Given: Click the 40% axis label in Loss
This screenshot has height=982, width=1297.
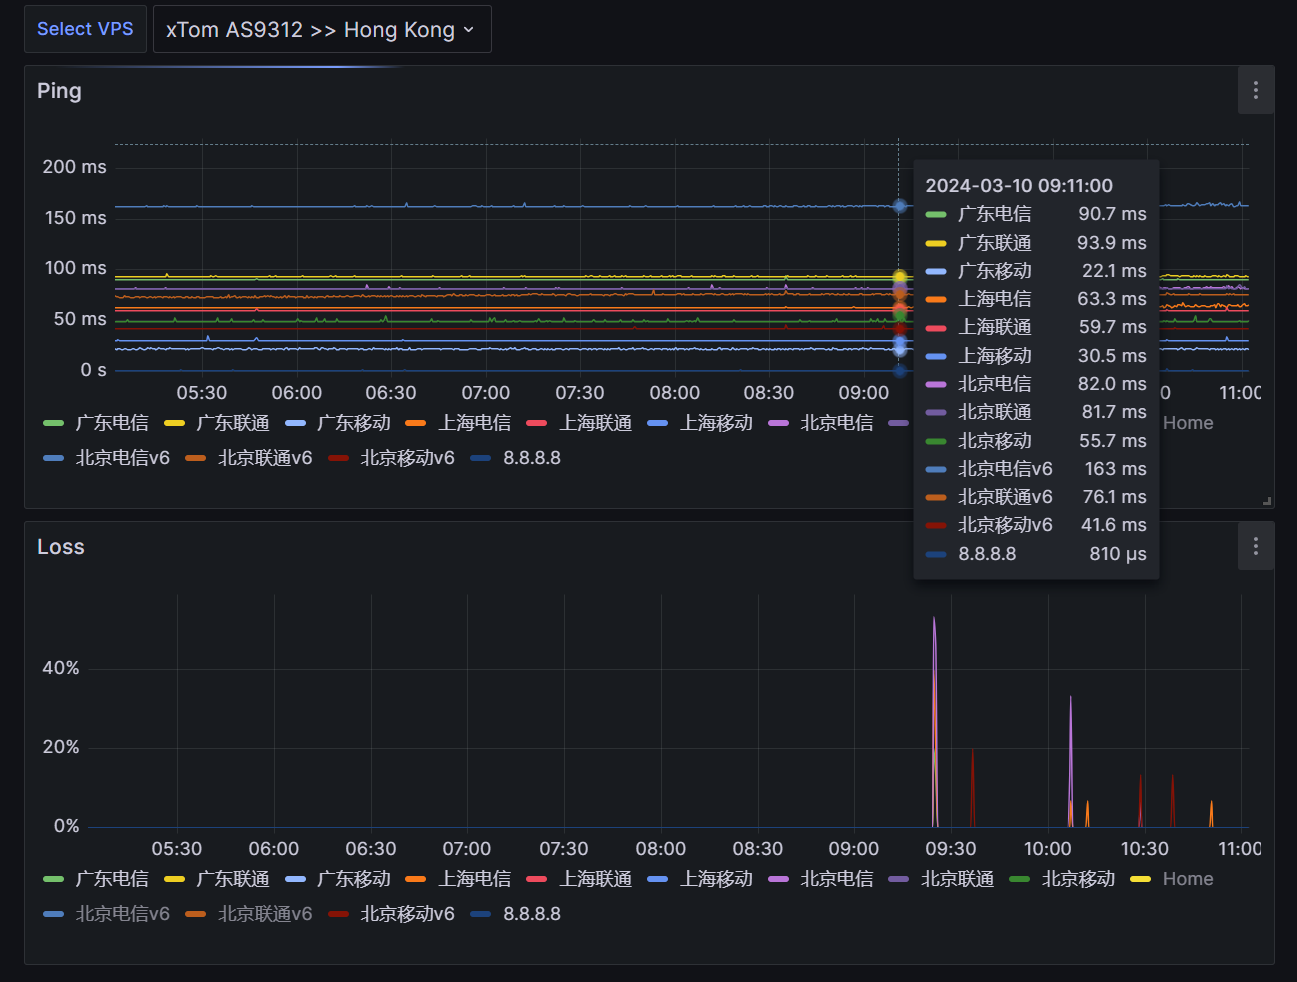Looking at the screenshot, I should (x=61, y=668).
